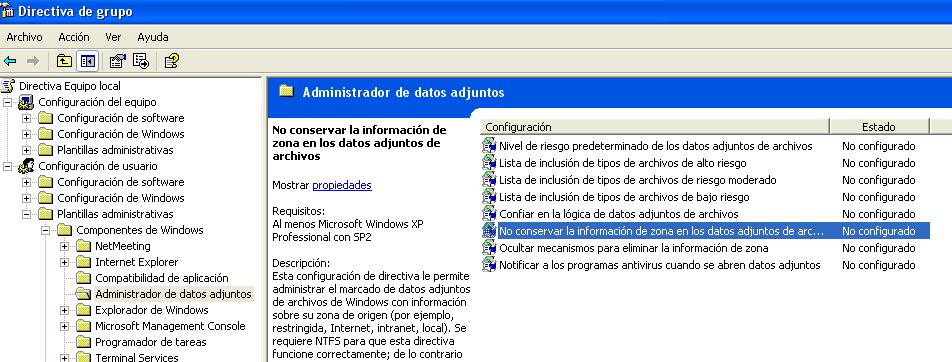The image size is (952, 362).
Task: Select 'Ocultar mecanismos para eliminar la información de zona'
Action: (x=634, y=248)
